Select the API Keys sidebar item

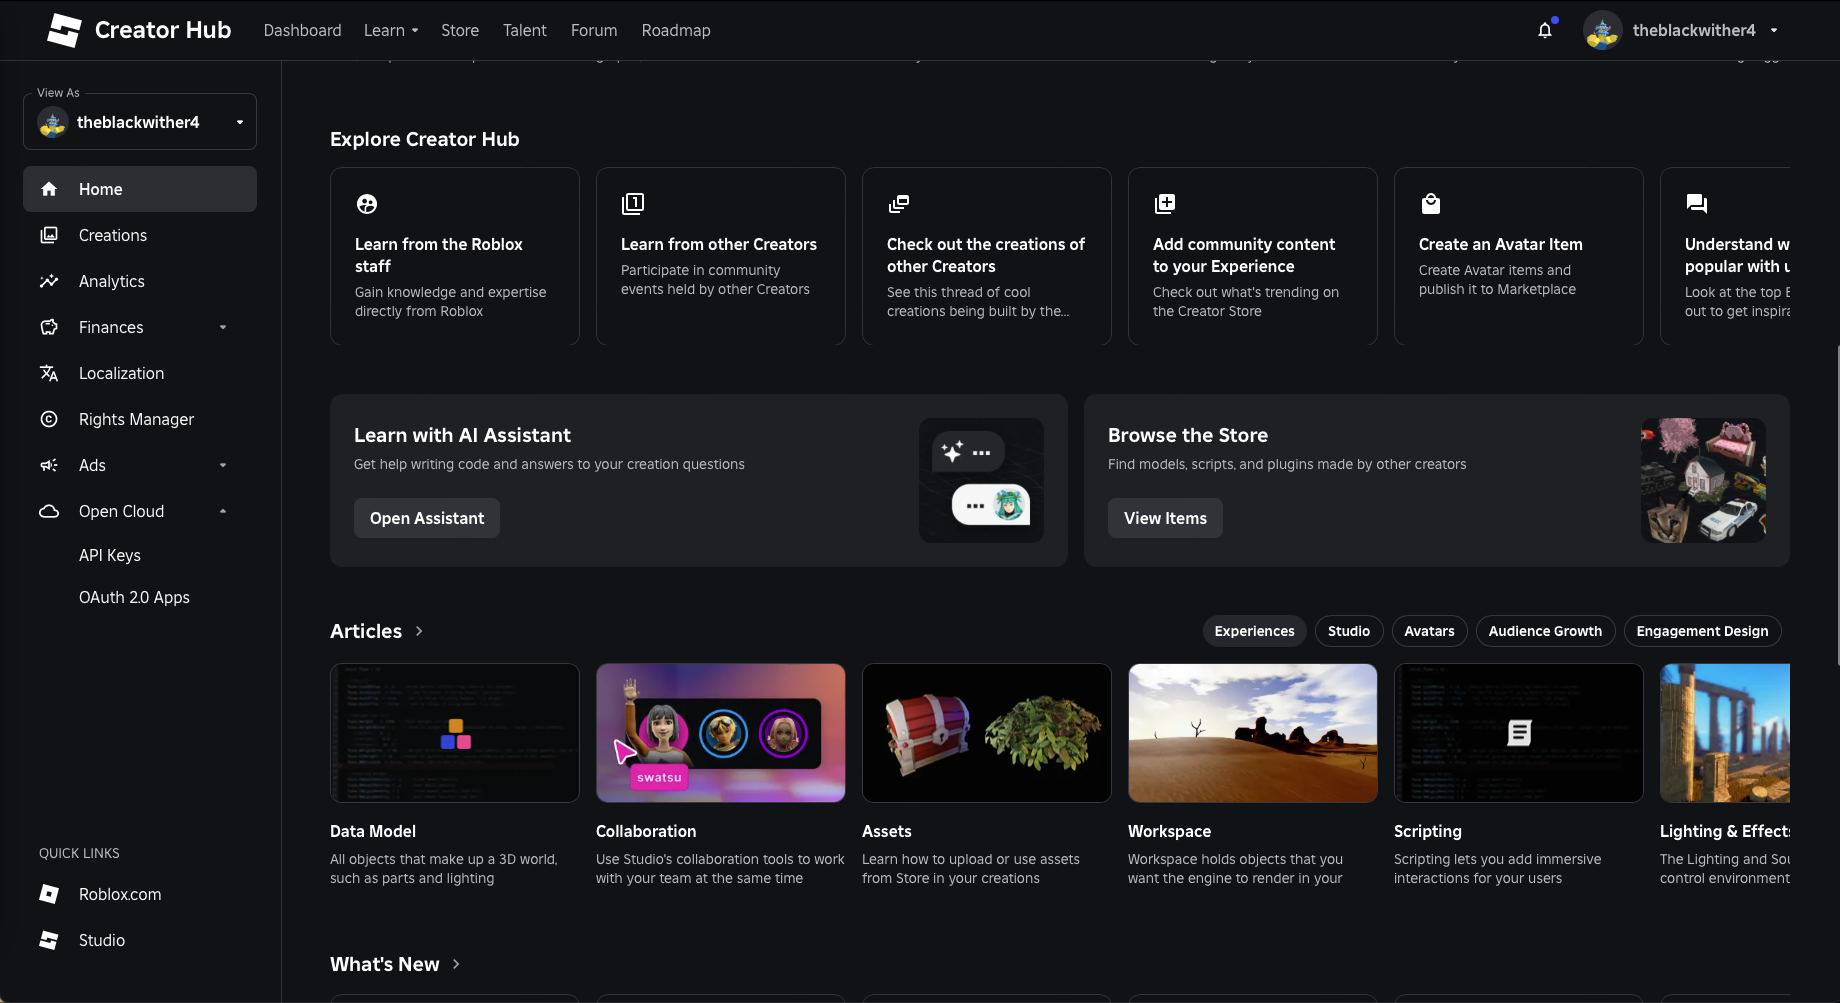[110, 555]
